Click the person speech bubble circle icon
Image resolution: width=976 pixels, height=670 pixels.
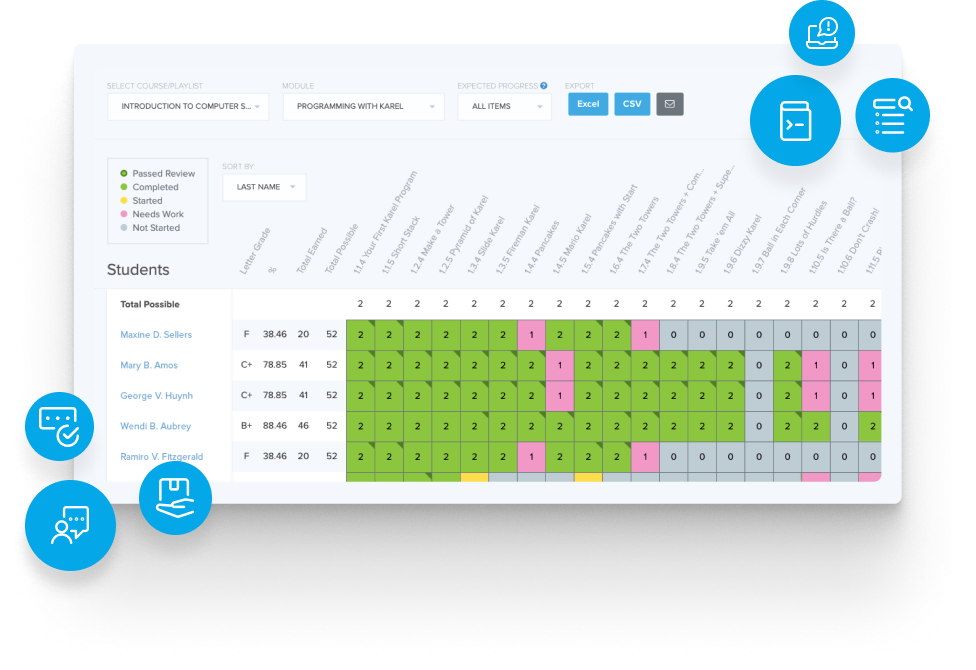point(70,525)
